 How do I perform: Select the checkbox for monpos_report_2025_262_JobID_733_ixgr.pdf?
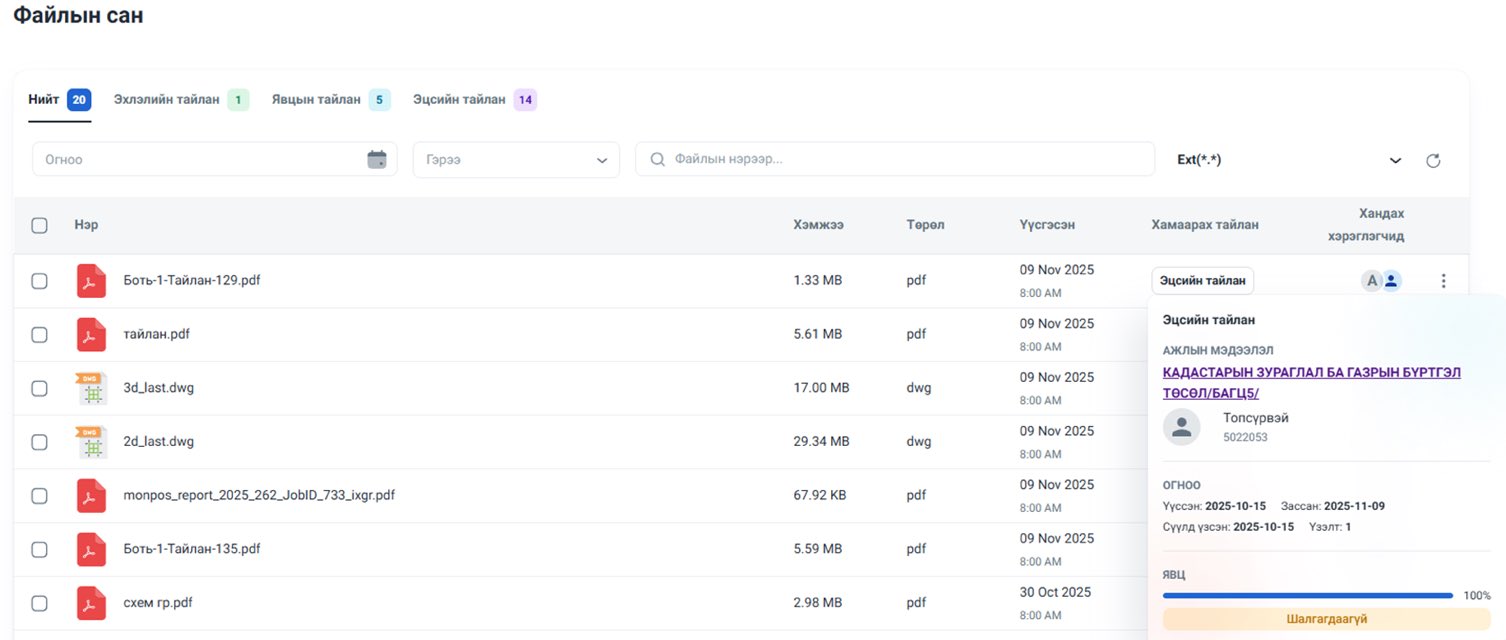(40, 496)
